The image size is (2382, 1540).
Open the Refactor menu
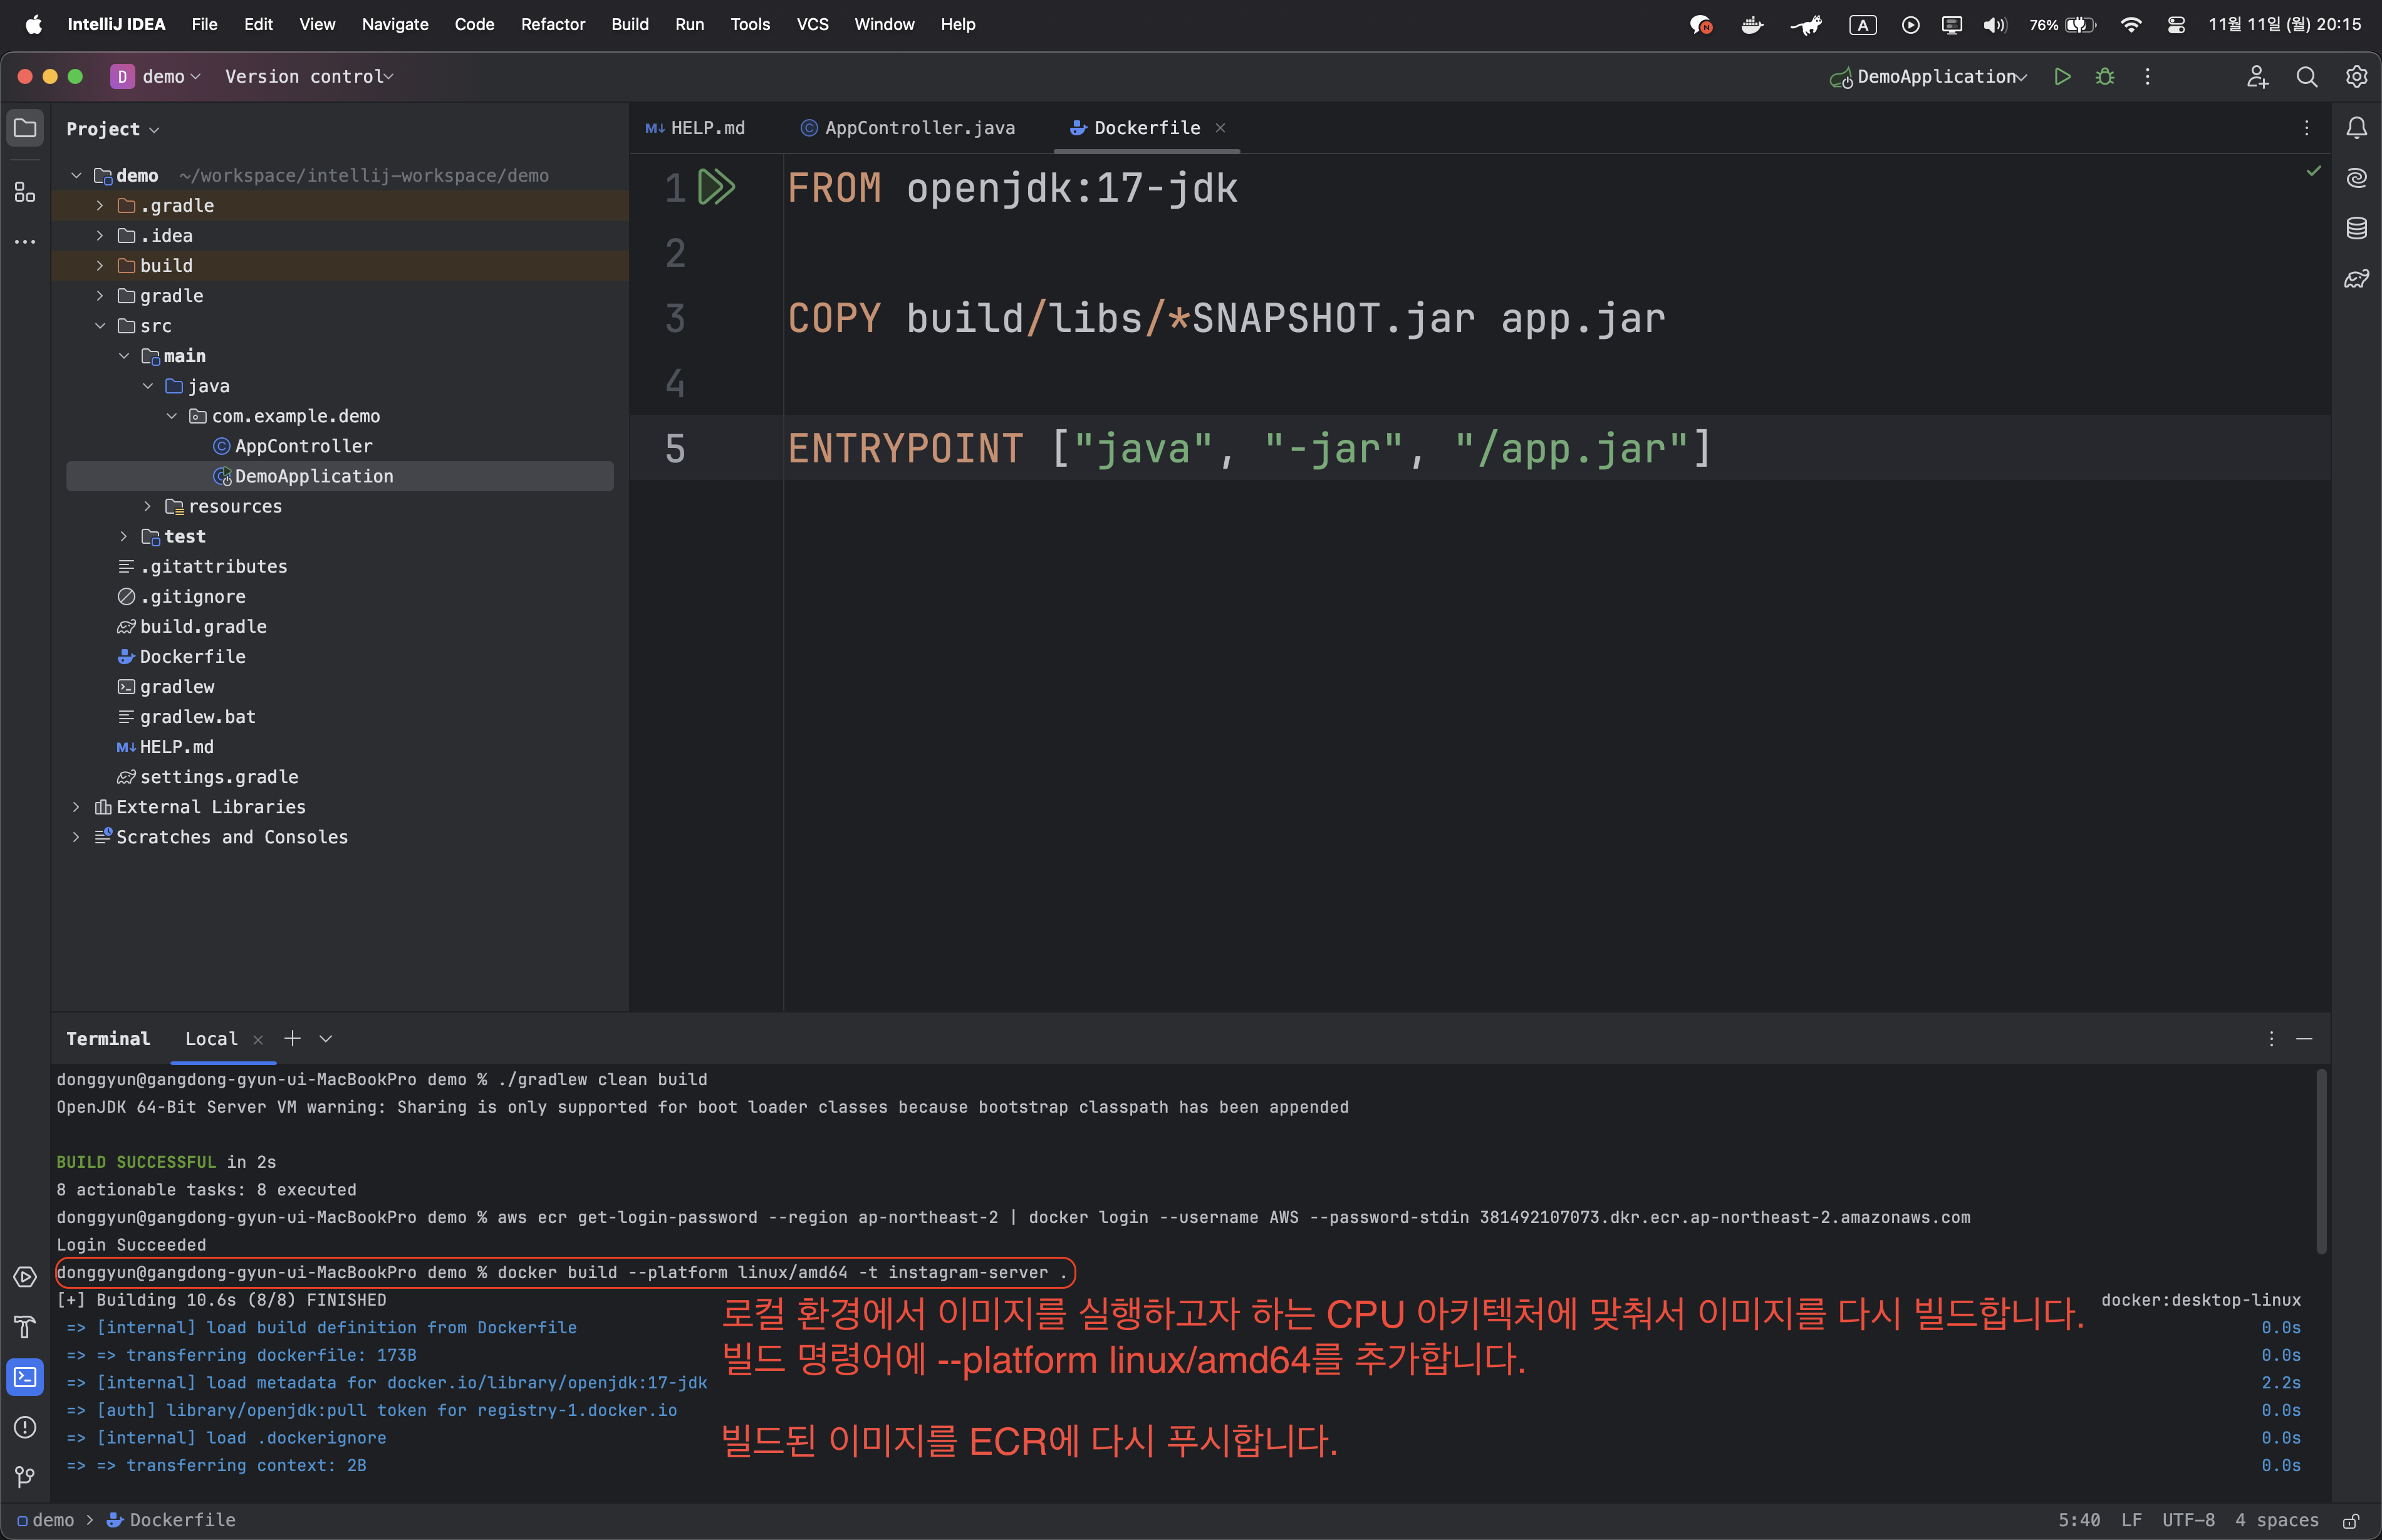click(x=552, y=24)
